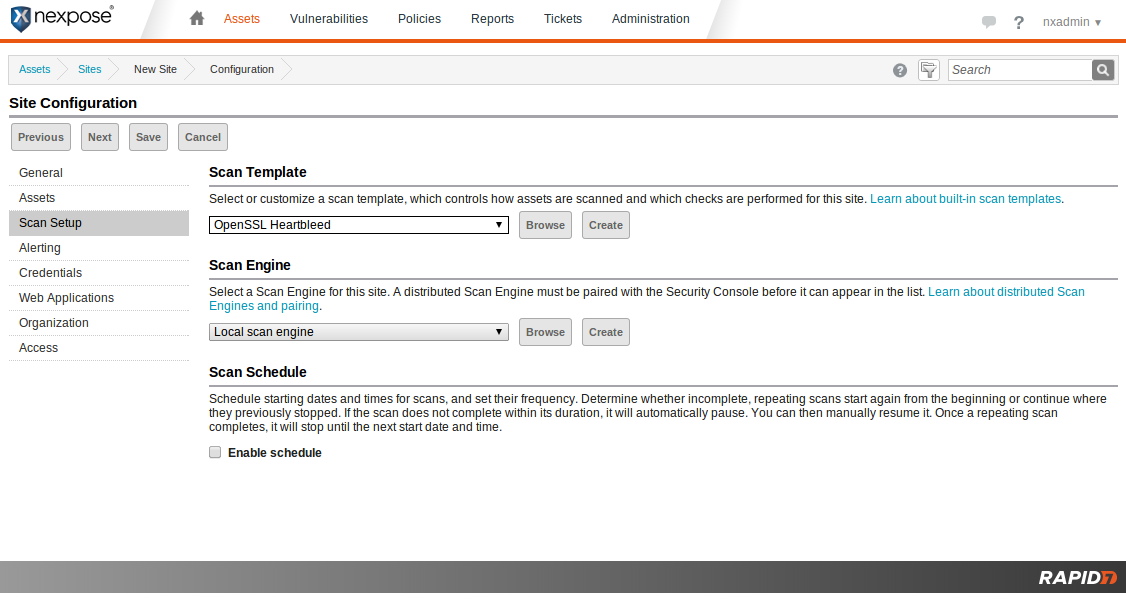The width and height of the screenshot is (1126, 599).
Task: Click the Nexpose logo
Action: 62,19
